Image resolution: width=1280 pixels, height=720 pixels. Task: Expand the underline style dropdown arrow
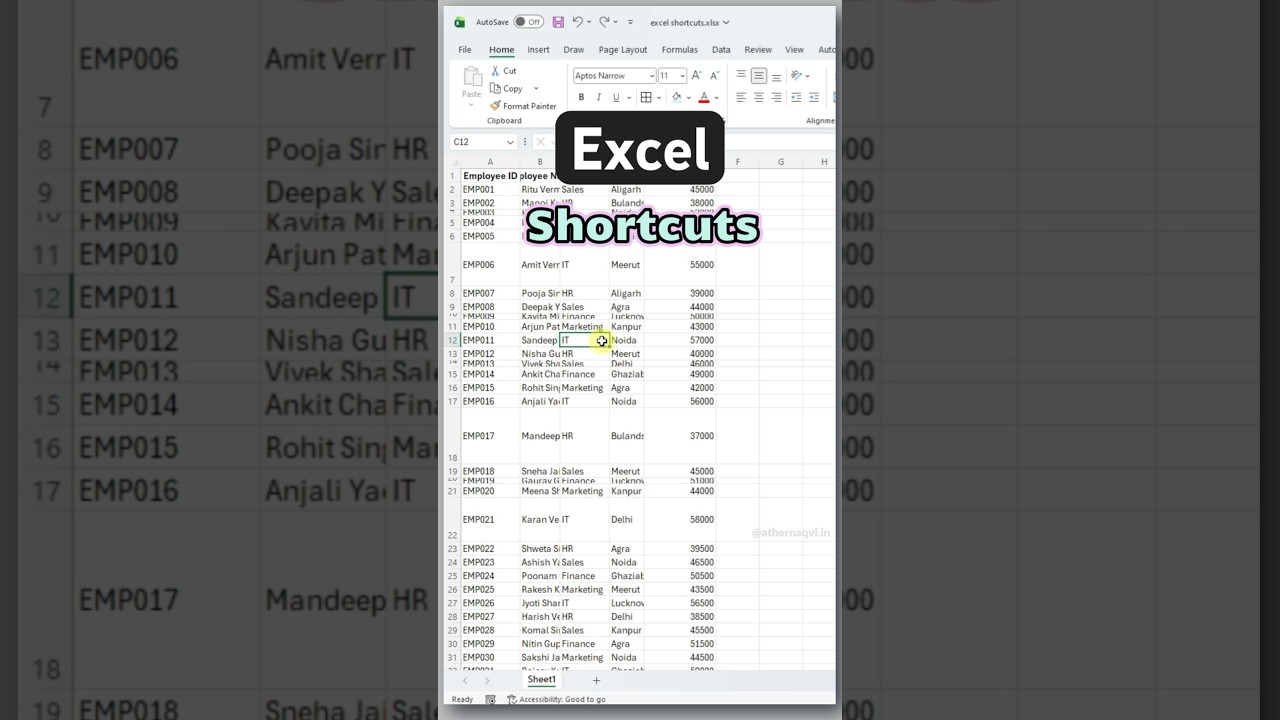pos(629,97)
